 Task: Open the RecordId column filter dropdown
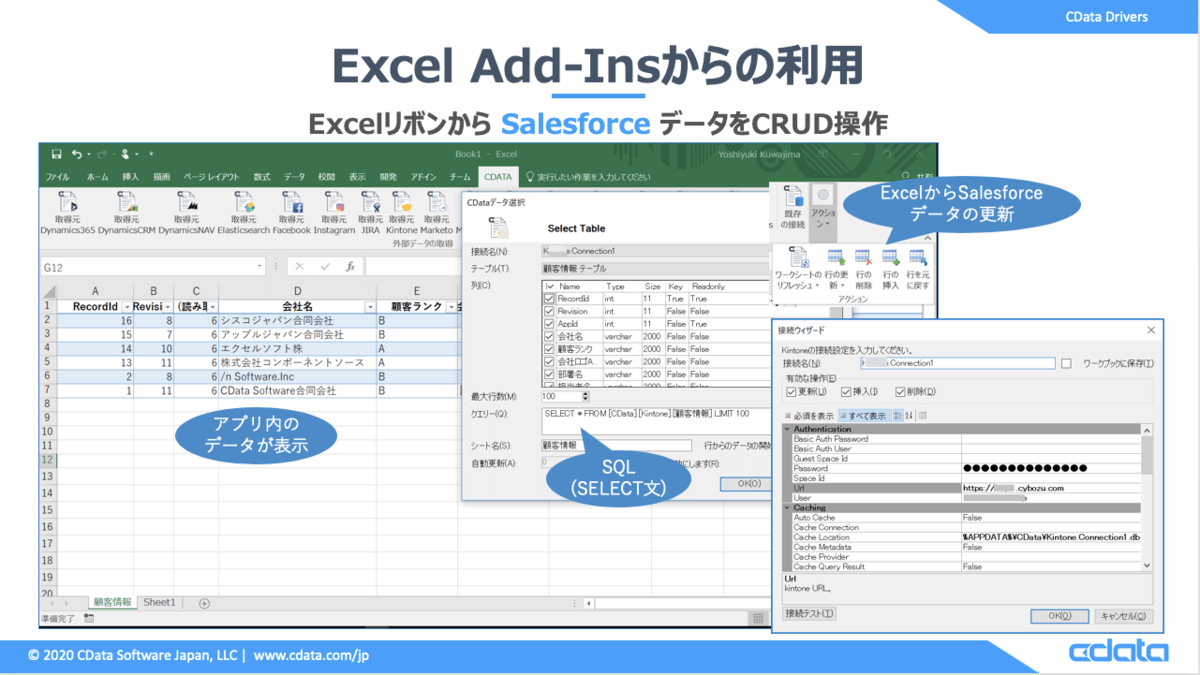[x=126, y=306]
